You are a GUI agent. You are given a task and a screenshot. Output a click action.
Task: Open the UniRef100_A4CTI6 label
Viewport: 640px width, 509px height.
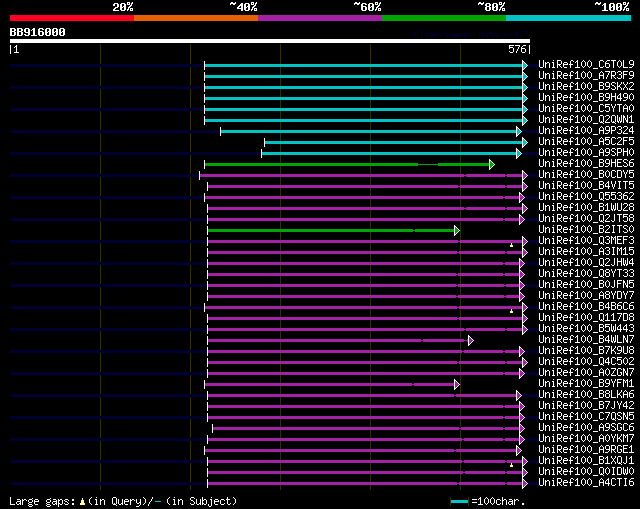(x=586, y=483)
